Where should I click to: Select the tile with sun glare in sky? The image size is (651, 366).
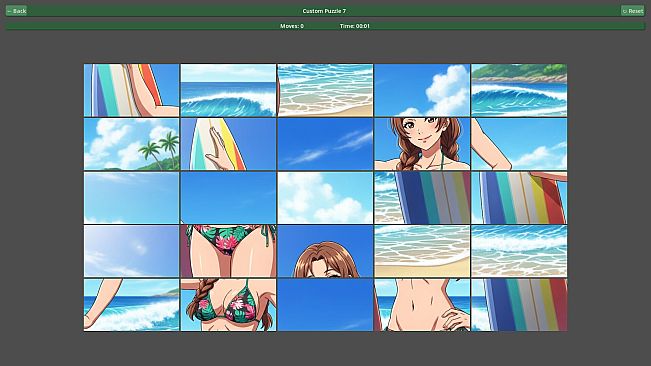132,251
